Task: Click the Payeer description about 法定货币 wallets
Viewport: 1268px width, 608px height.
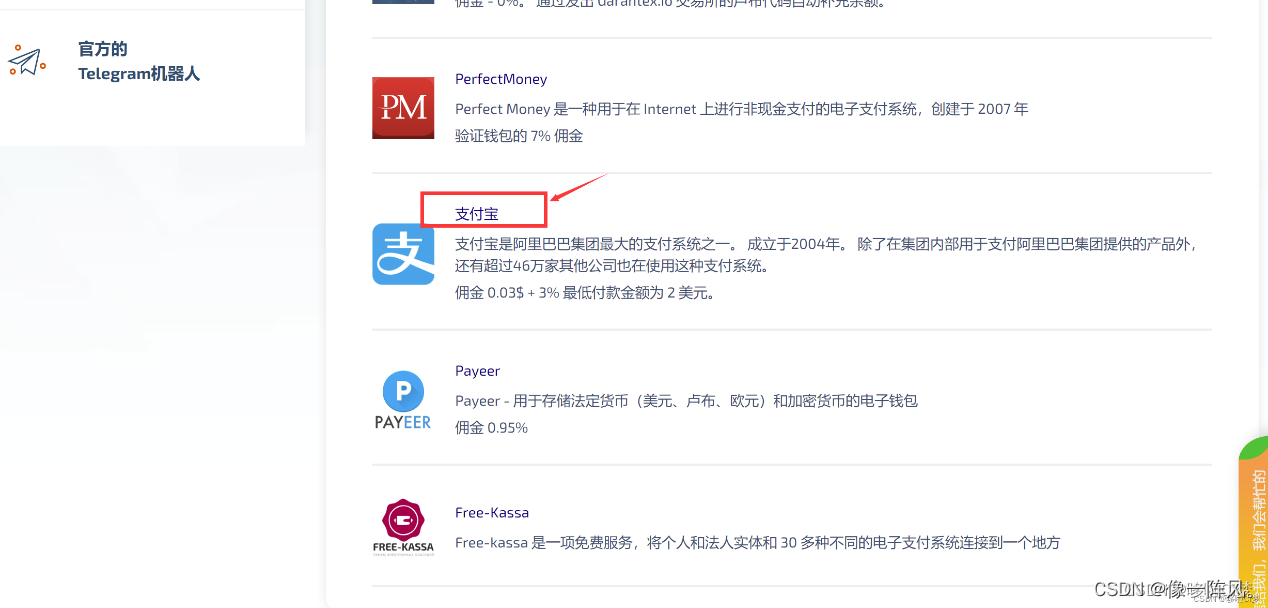Action: click(686, 401)
